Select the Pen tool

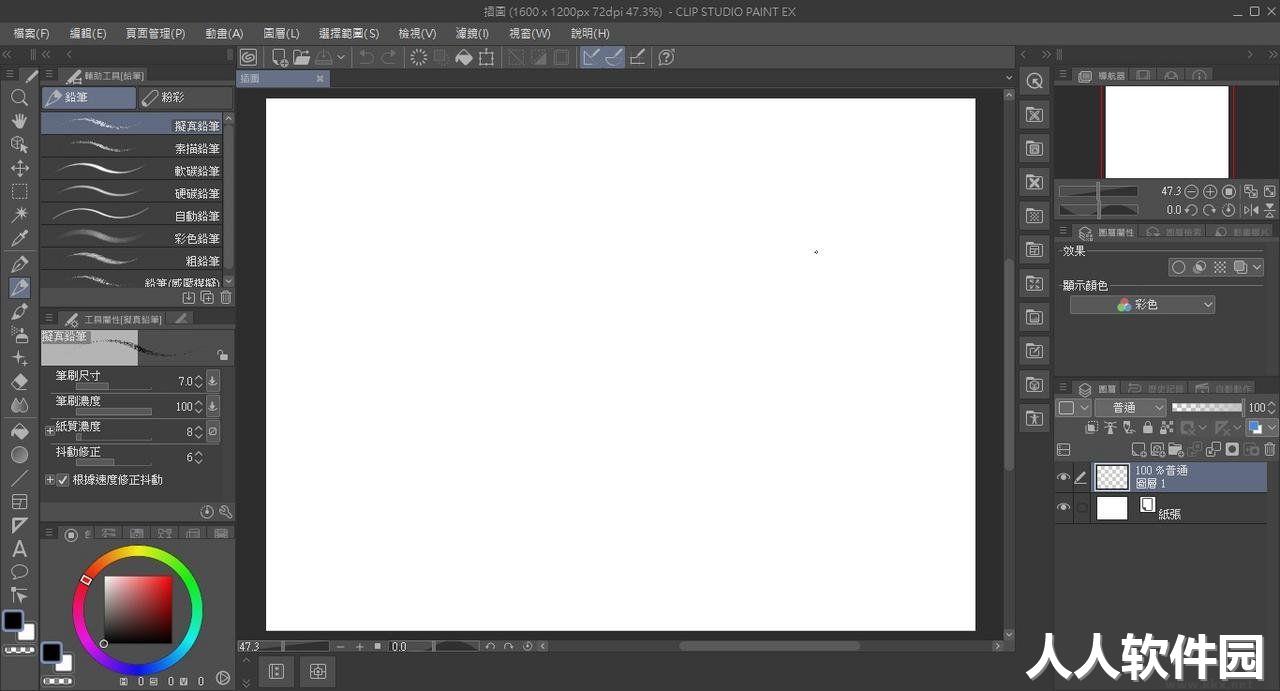pos(19,264)
